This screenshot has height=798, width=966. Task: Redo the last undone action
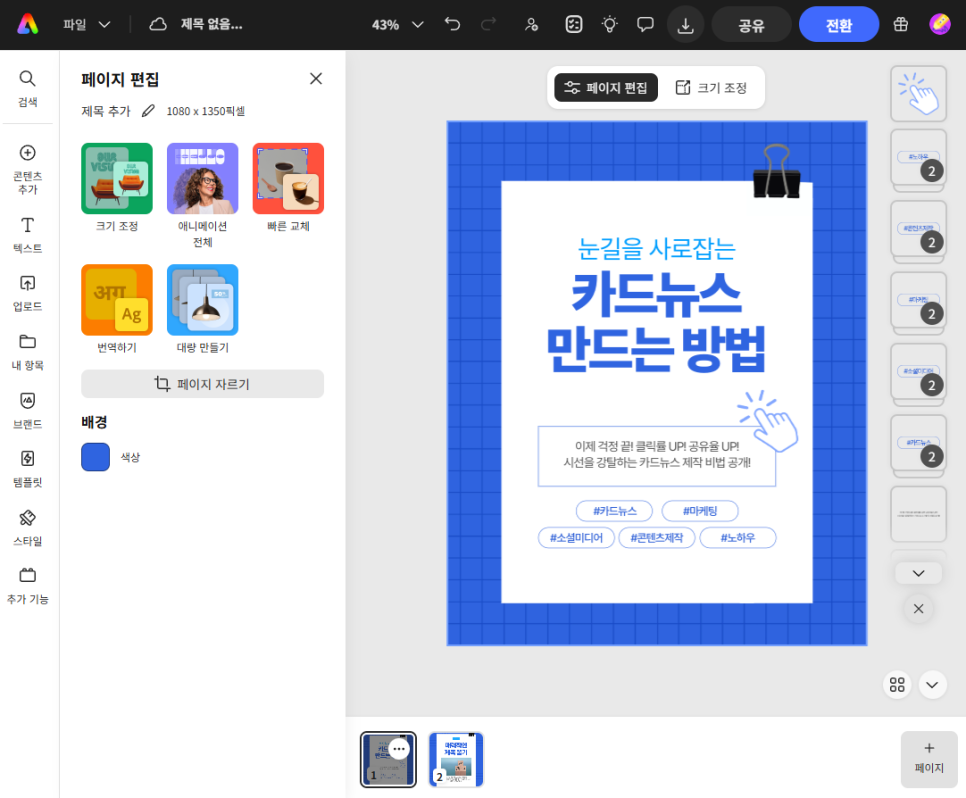coord(489,25)
